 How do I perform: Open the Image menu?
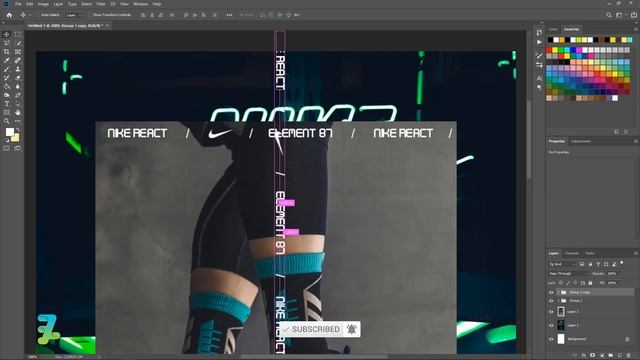[43, 4]
